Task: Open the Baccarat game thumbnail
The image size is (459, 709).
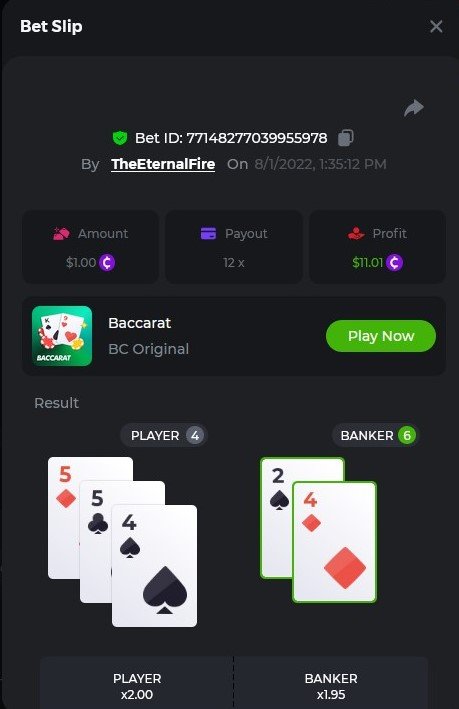Action: pyautogui.click(x=62, y=336)
